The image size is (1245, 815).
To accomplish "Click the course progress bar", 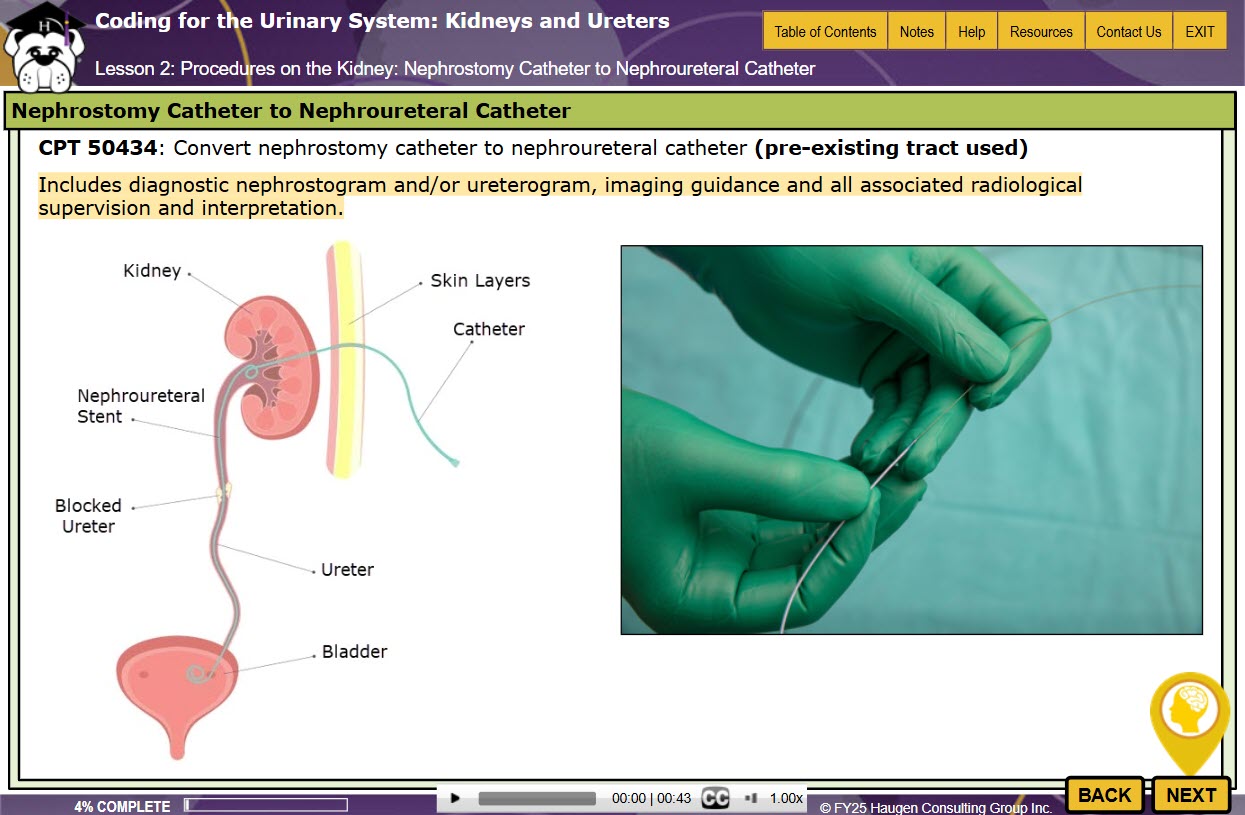I will (x=266, y=805).
